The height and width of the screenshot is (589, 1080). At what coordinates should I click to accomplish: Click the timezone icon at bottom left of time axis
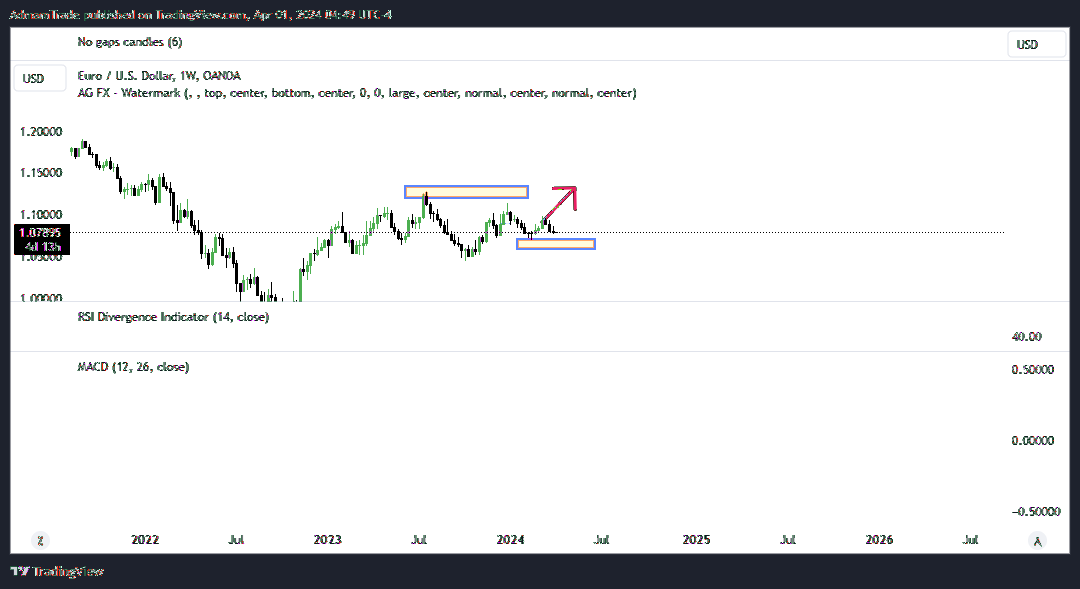click(x=41, y=541)
